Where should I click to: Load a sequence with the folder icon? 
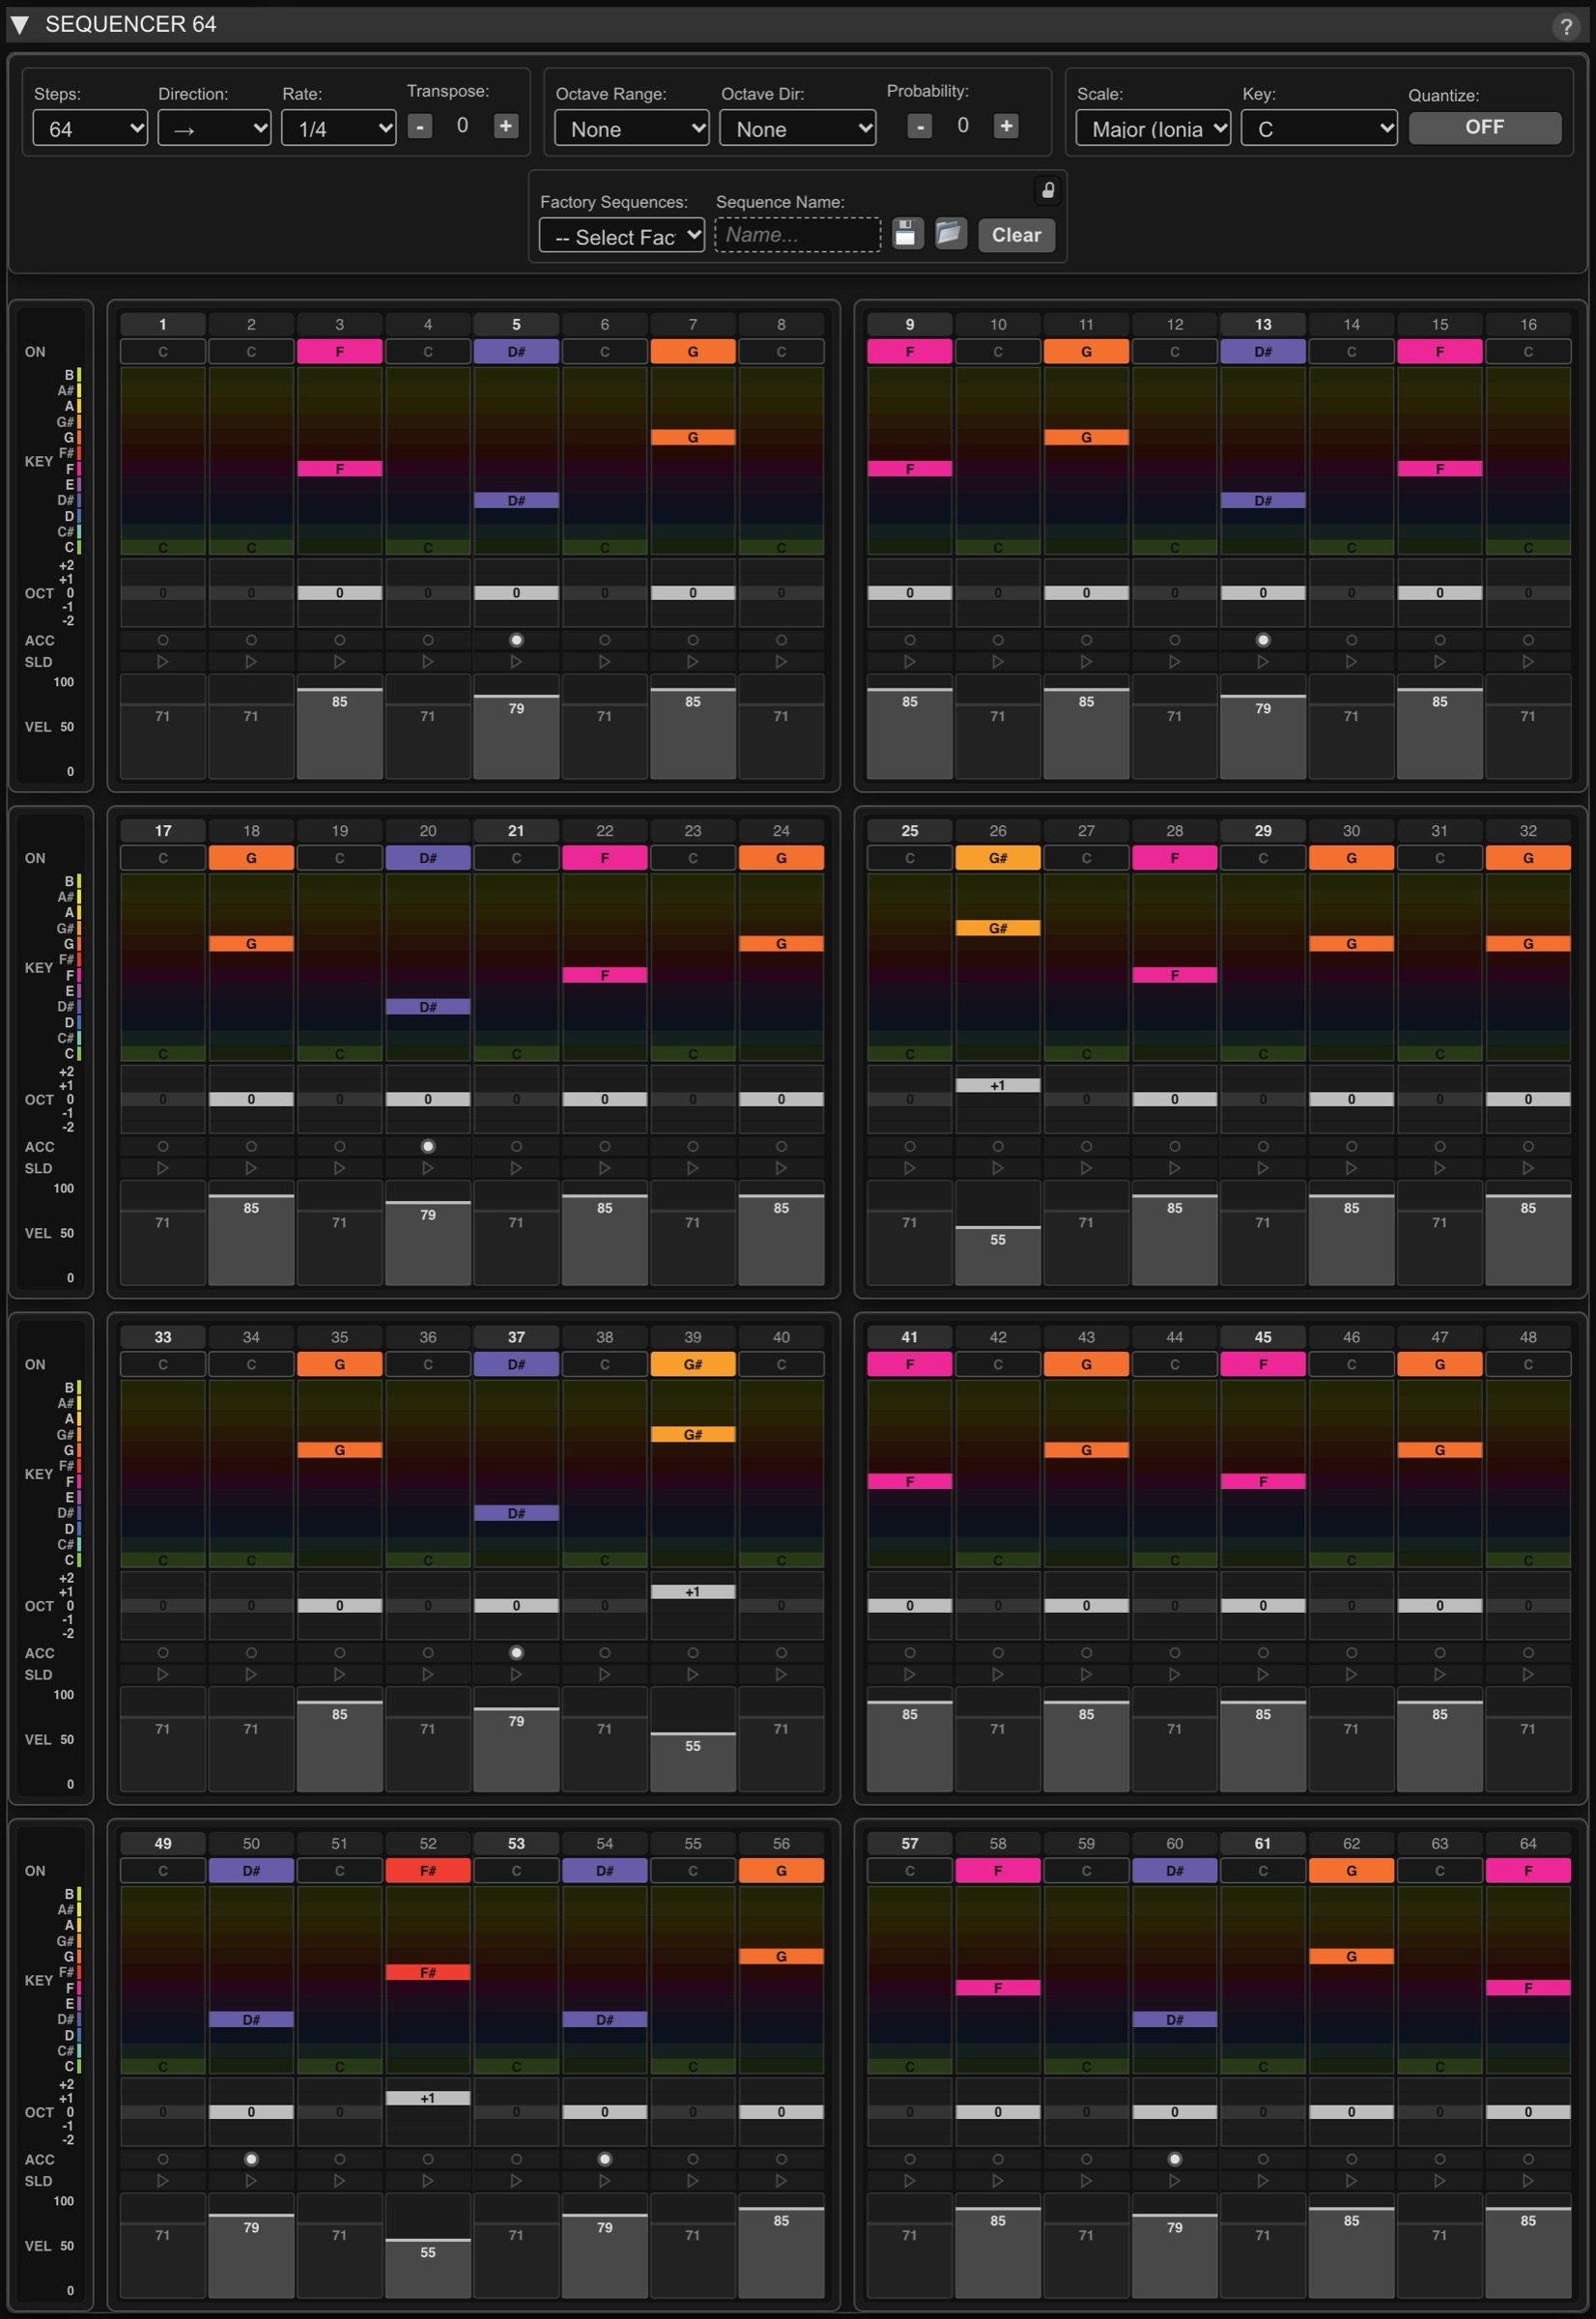click(x=950, y=234)
